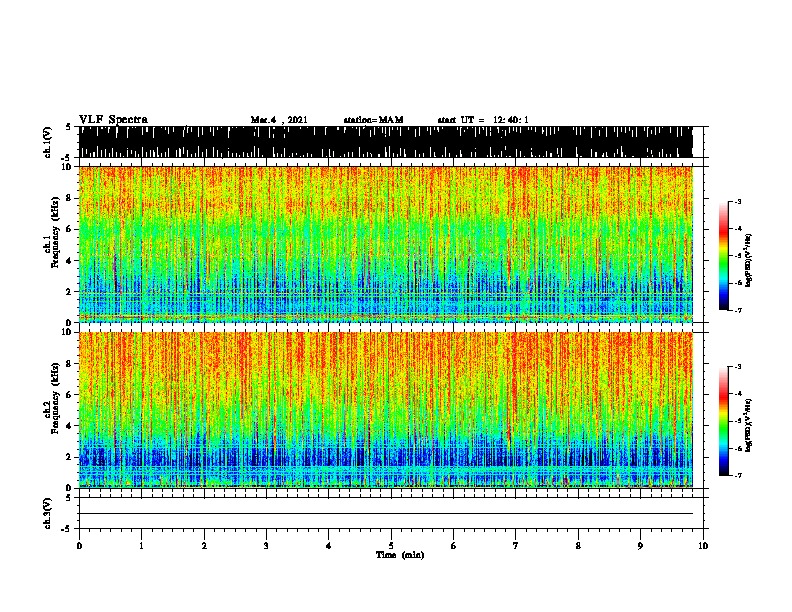This screenshot has width=792, height=612.
Task: Click the "VLF Spectra" title text
Action: (x=113, y=120)
